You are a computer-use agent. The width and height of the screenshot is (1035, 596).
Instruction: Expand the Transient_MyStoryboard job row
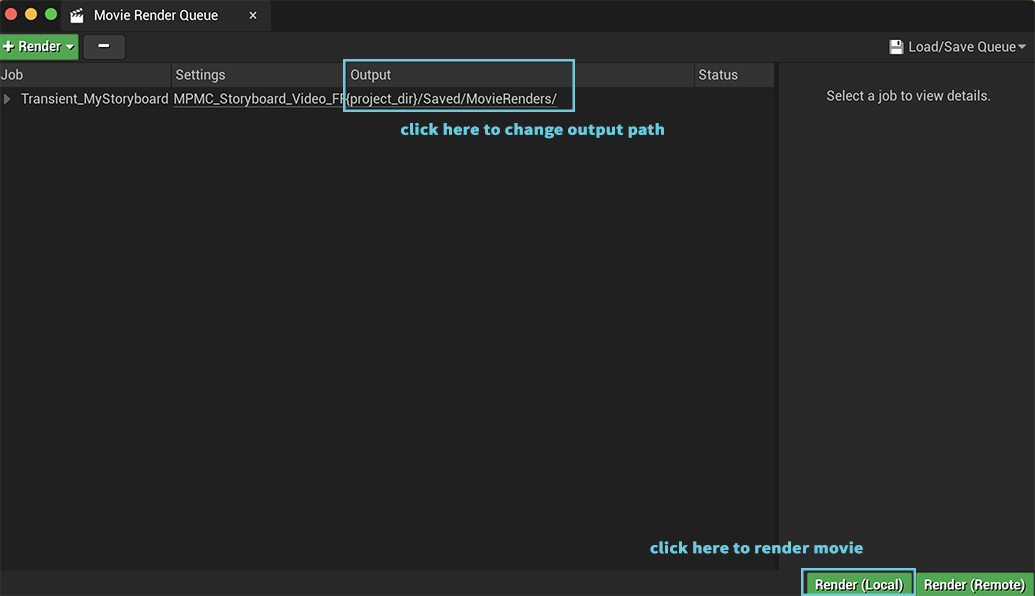click(7, 98)
